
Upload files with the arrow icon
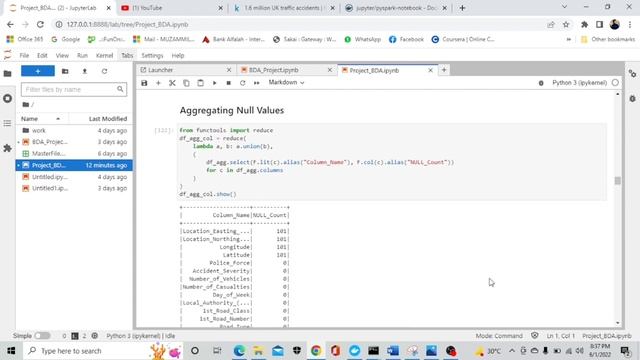click(85, 71)
